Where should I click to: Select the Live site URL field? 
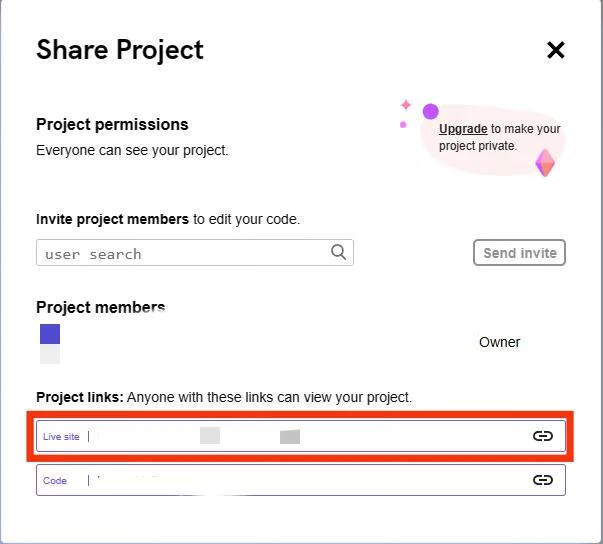[x=300, y=436]
